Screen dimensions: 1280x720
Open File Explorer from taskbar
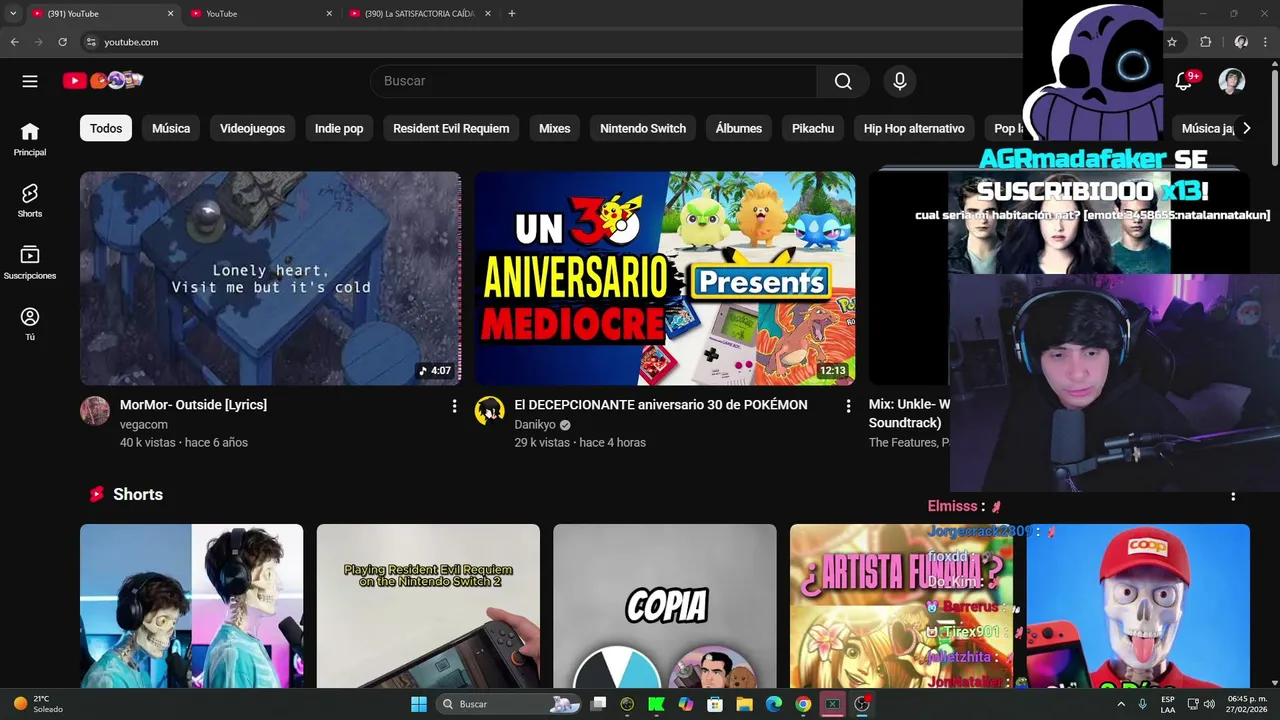(744, 704)
